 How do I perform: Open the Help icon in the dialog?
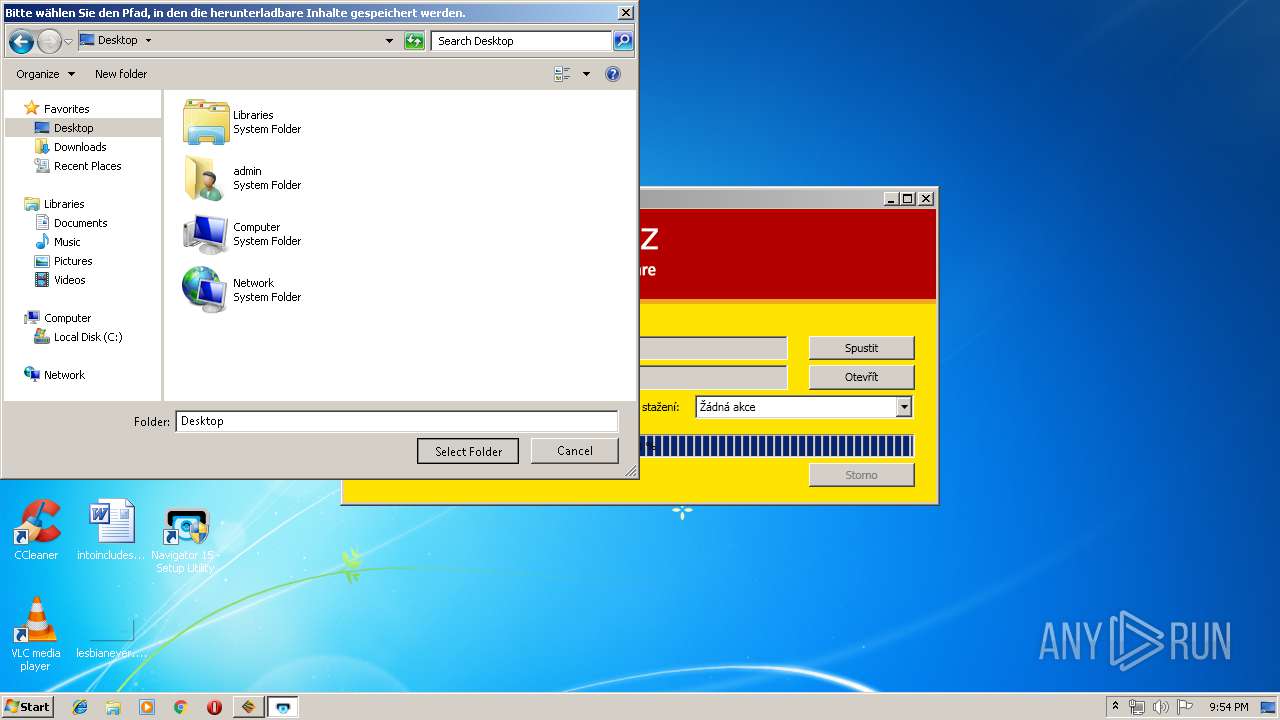pos(613,74)
